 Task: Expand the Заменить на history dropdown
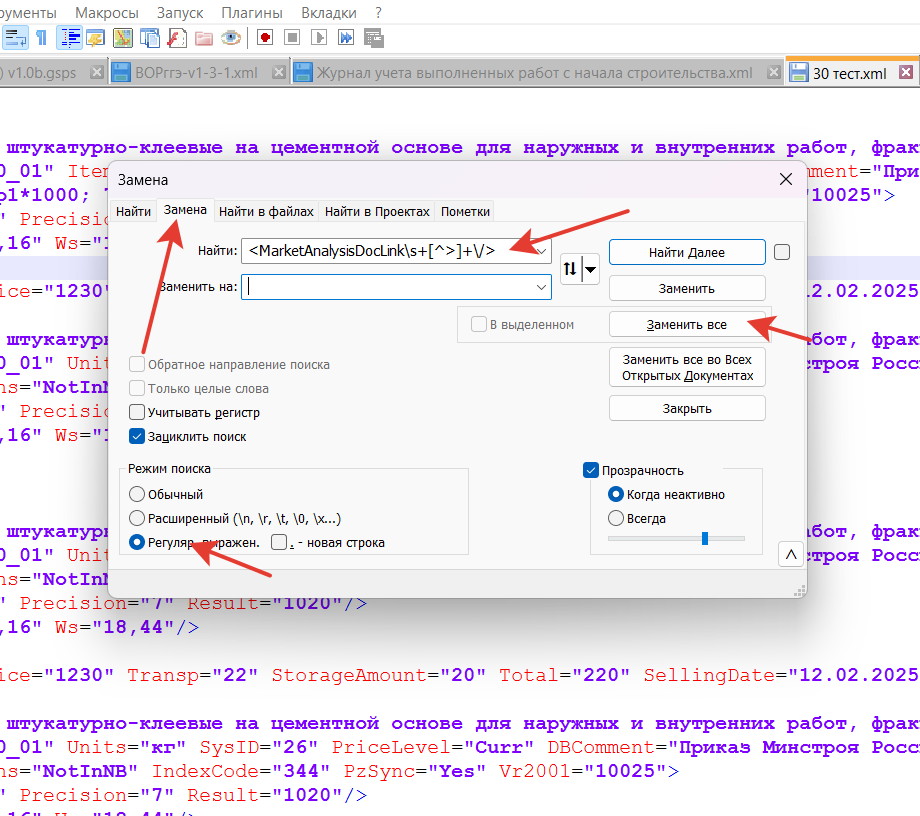[541, 287]
